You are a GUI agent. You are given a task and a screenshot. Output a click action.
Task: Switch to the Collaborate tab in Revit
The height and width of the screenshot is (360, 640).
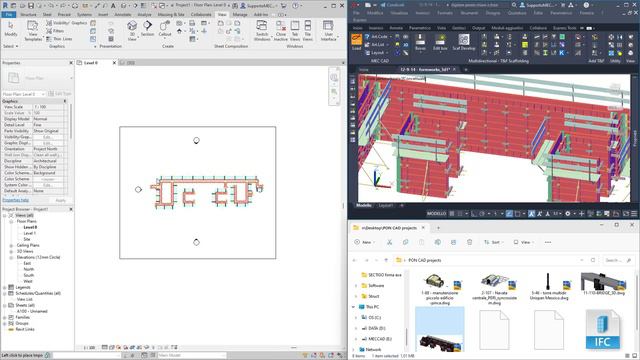pos(201,14)
